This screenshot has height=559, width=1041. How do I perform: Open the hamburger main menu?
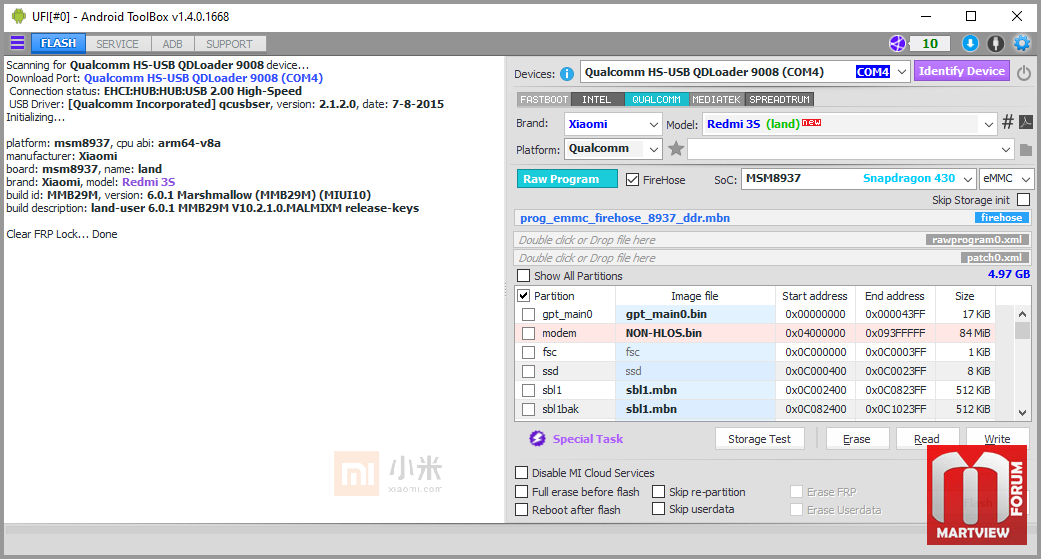coord(17,43)
